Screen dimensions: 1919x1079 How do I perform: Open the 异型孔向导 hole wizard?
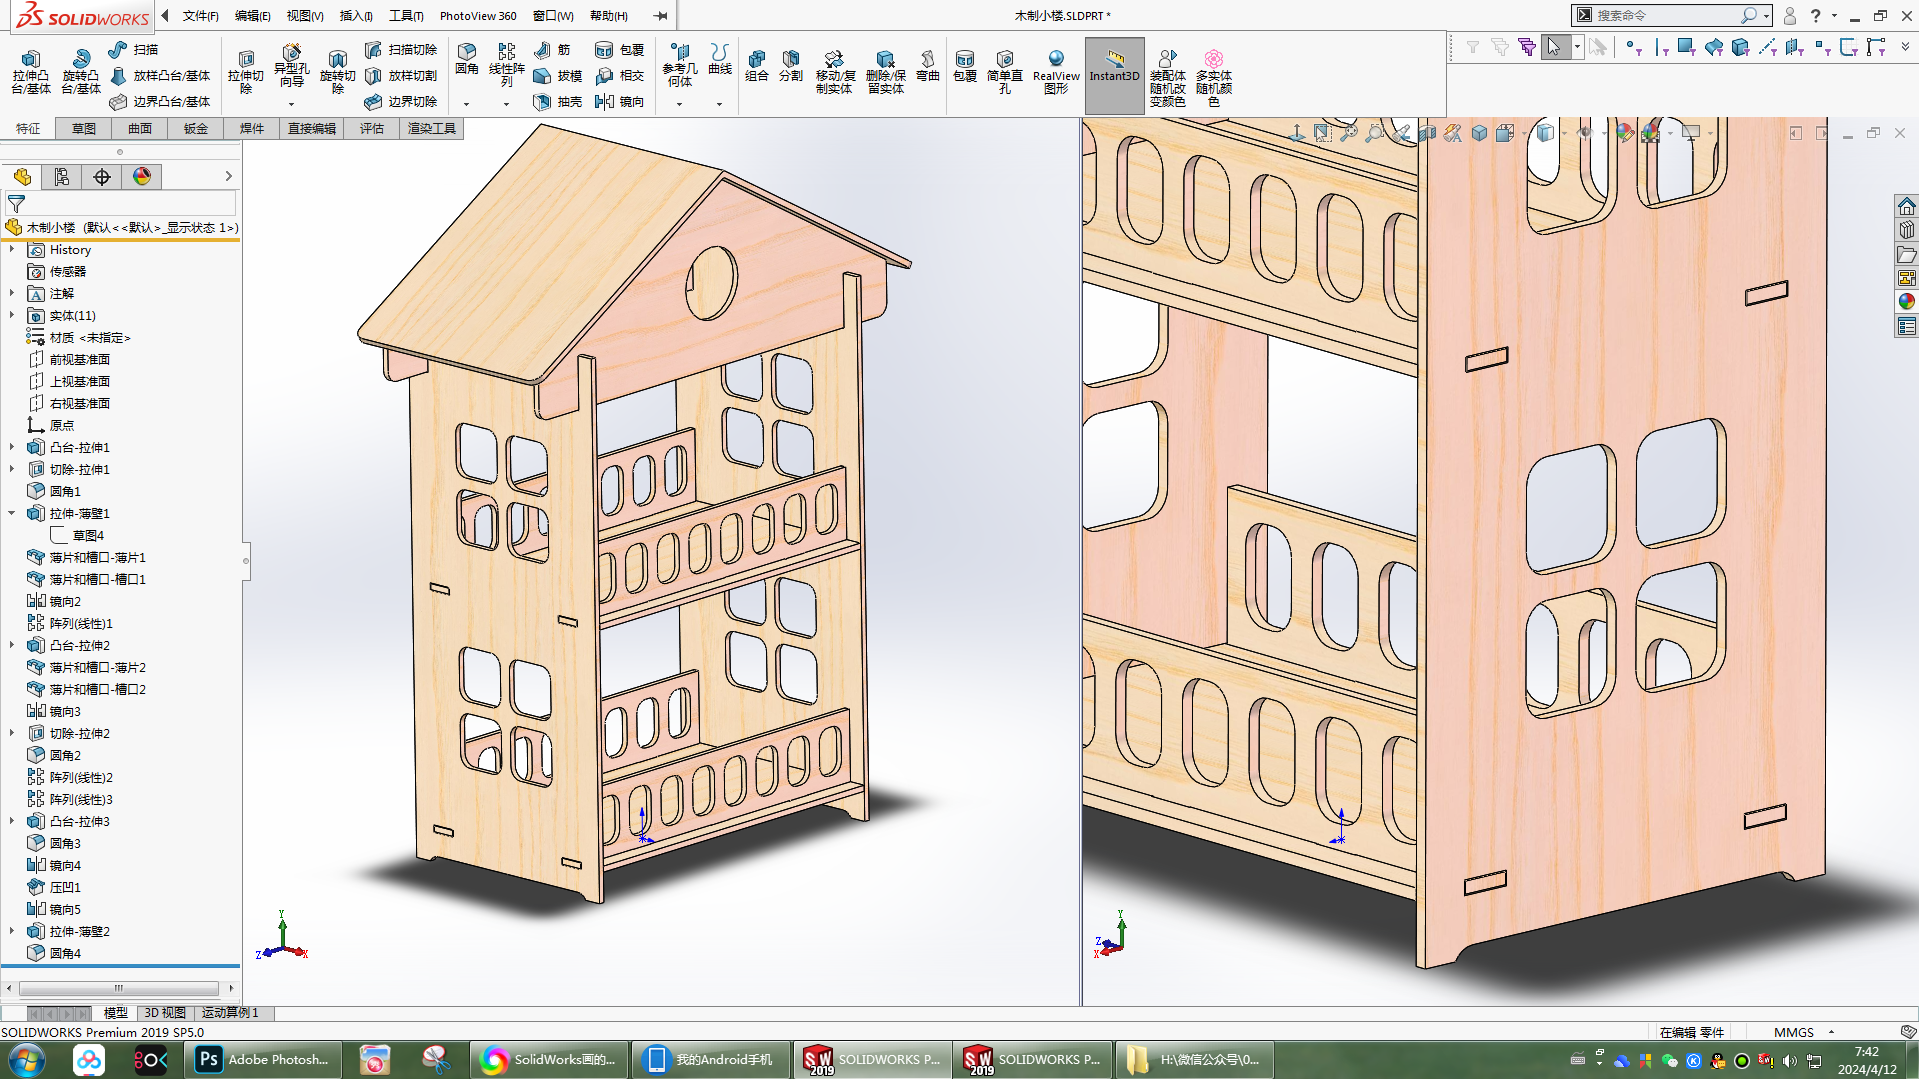tap(291, 66)
